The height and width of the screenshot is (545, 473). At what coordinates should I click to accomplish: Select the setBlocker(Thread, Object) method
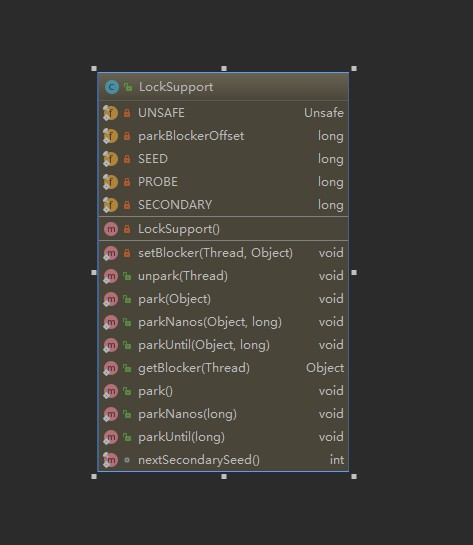(x=215, y=253)
